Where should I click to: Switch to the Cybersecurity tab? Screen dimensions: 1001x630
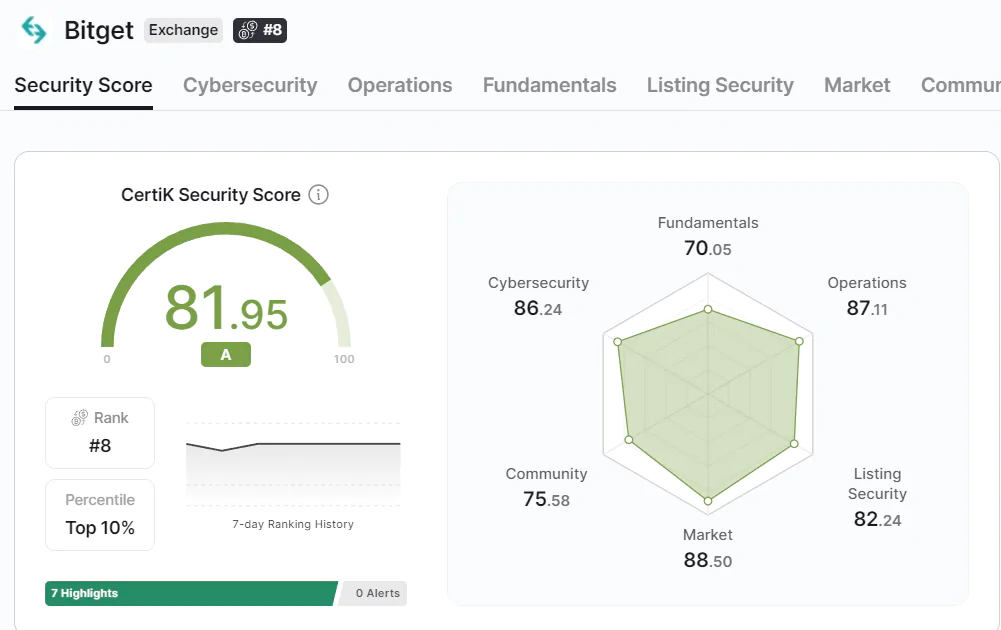(x=250, y=86)
